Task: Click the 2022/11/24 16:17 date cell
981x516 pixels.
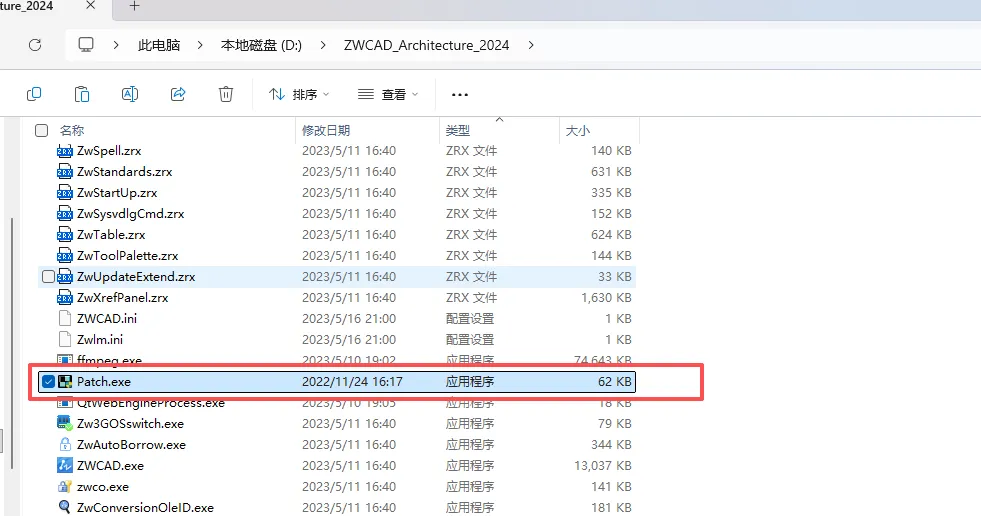Action: click(x=352, y=381)
